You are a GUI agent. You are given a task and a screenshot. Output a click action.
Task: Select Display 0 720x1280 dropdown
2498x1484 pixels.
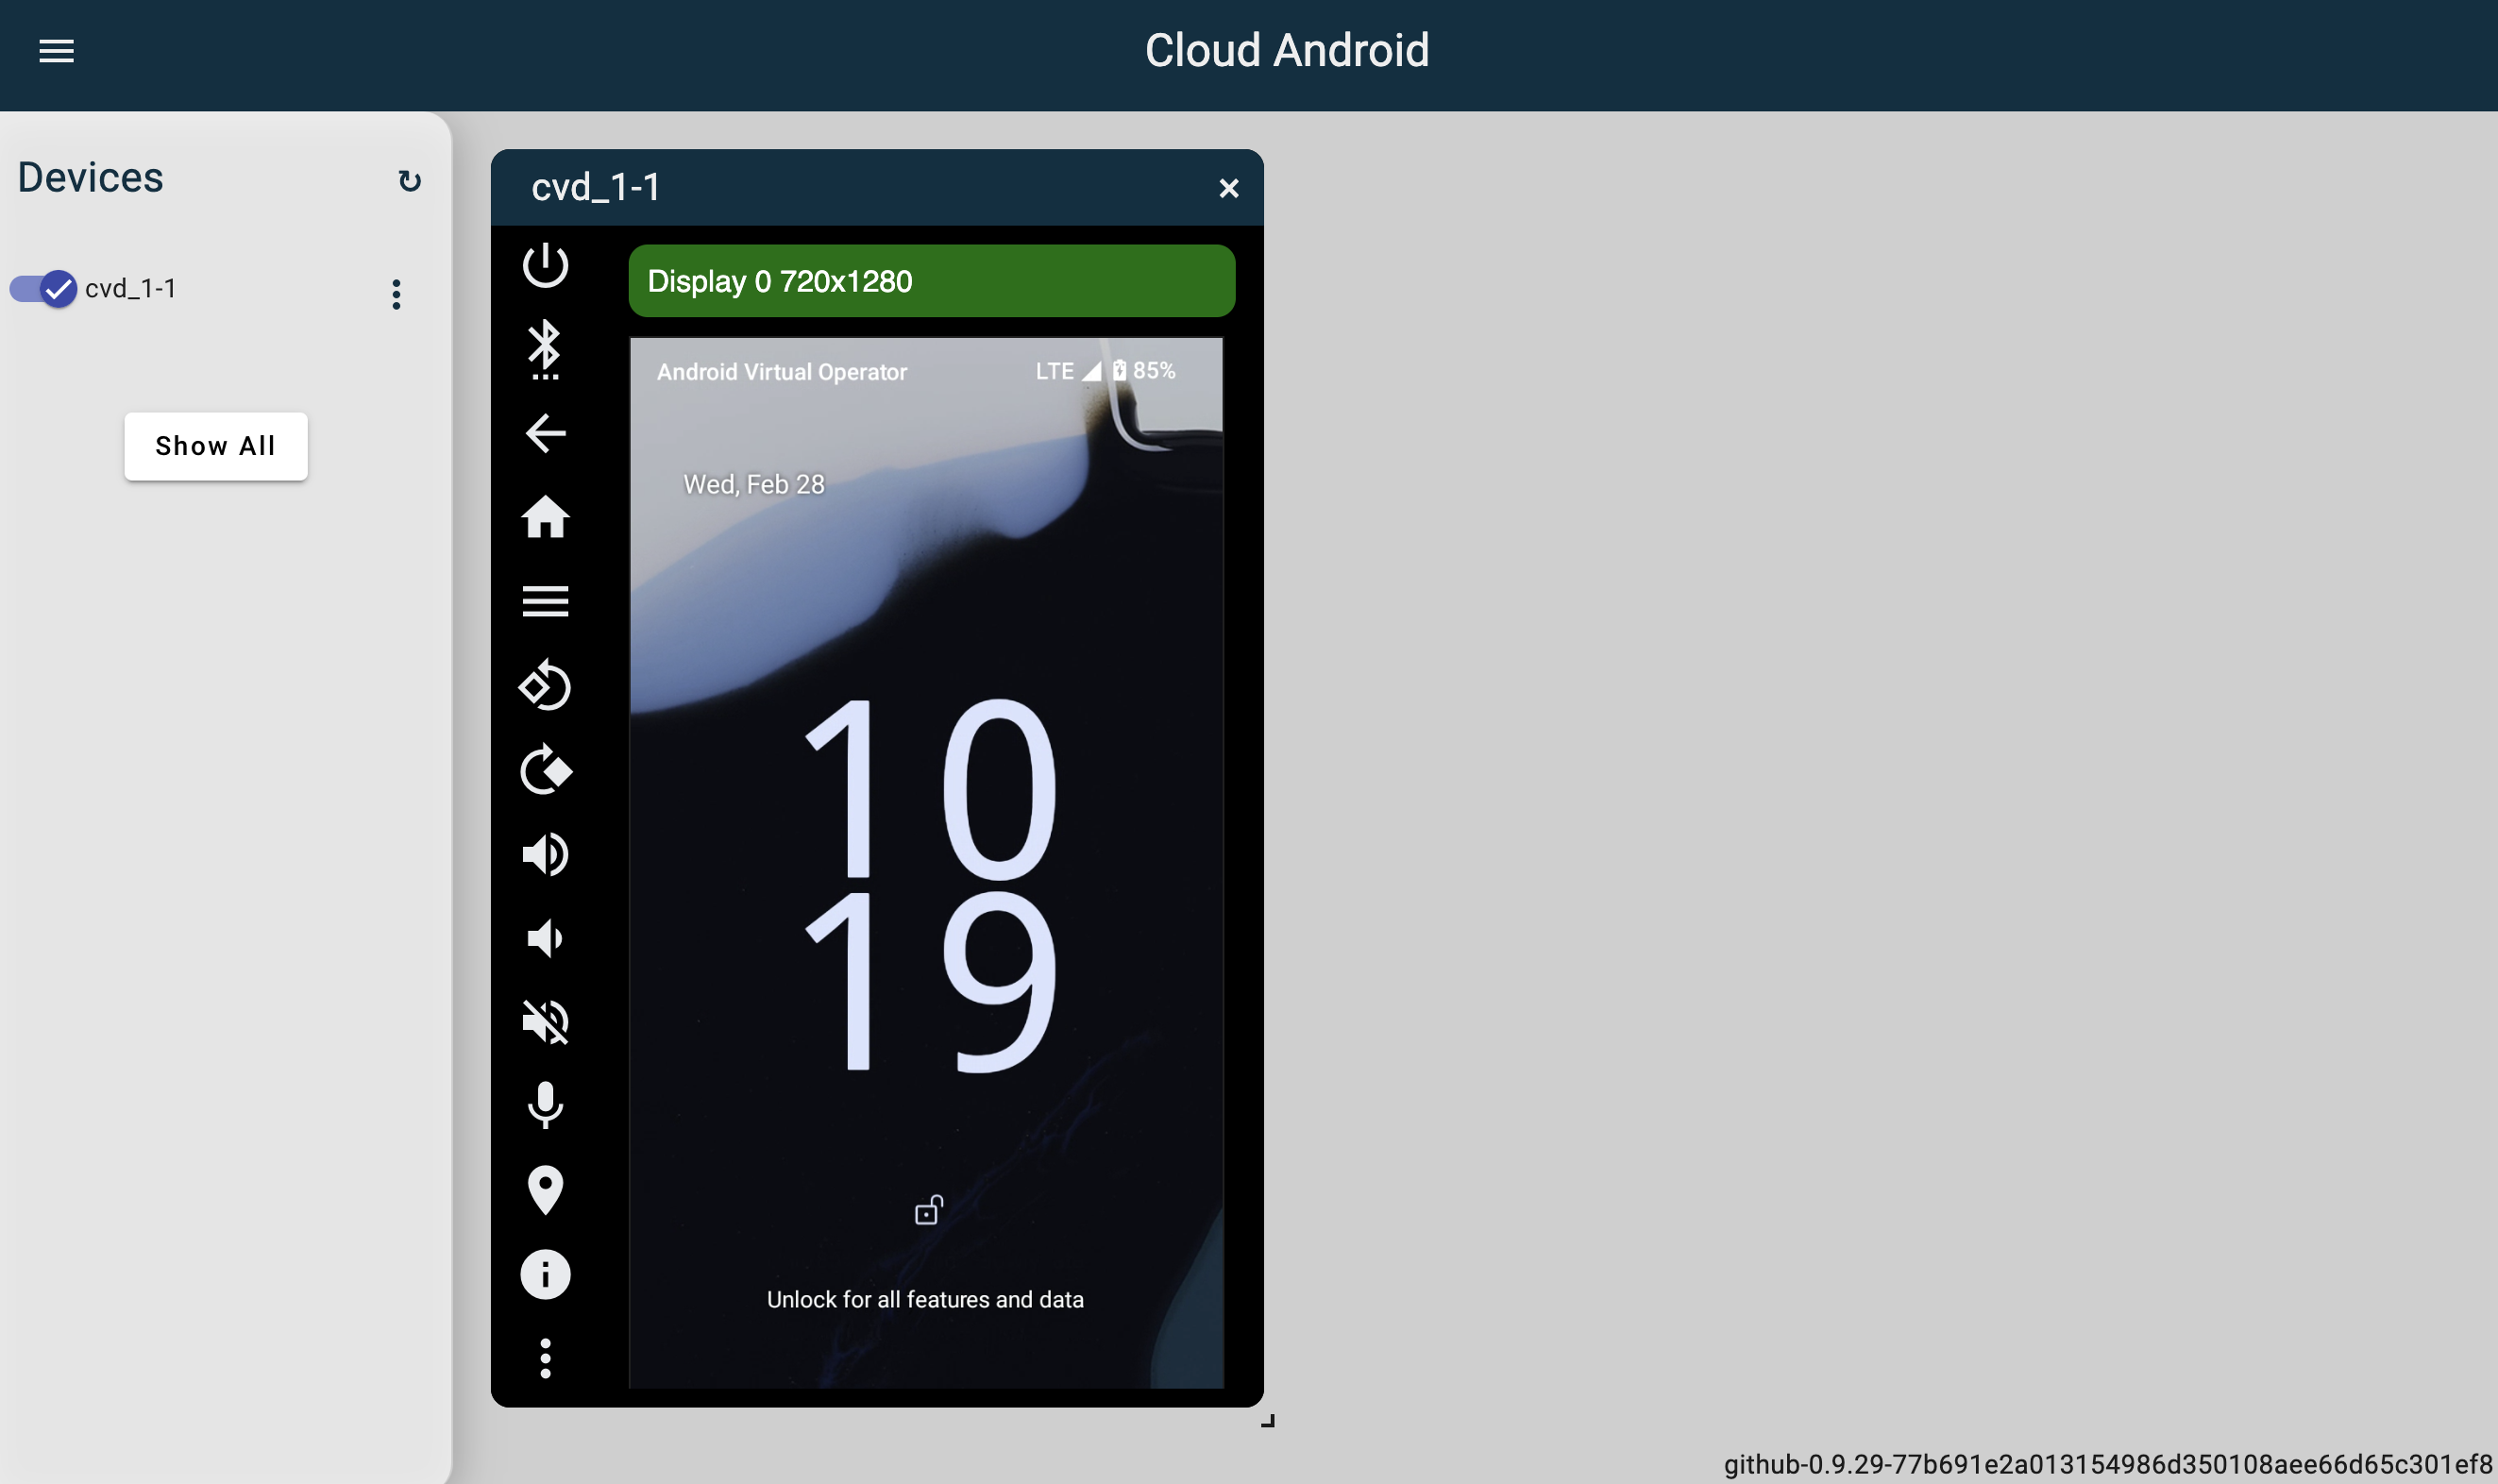tap(931, 281)
